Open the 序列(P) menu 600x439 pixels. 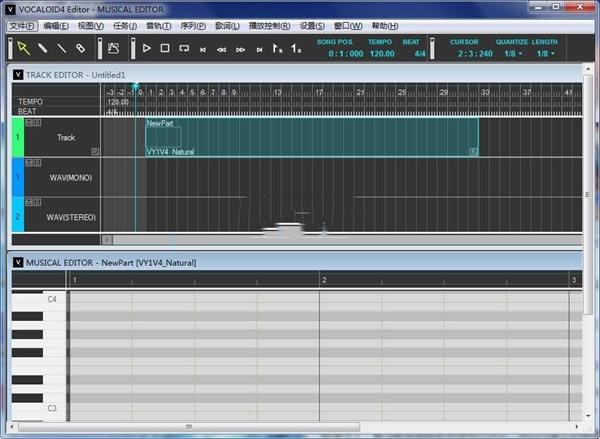click(193, 26)
